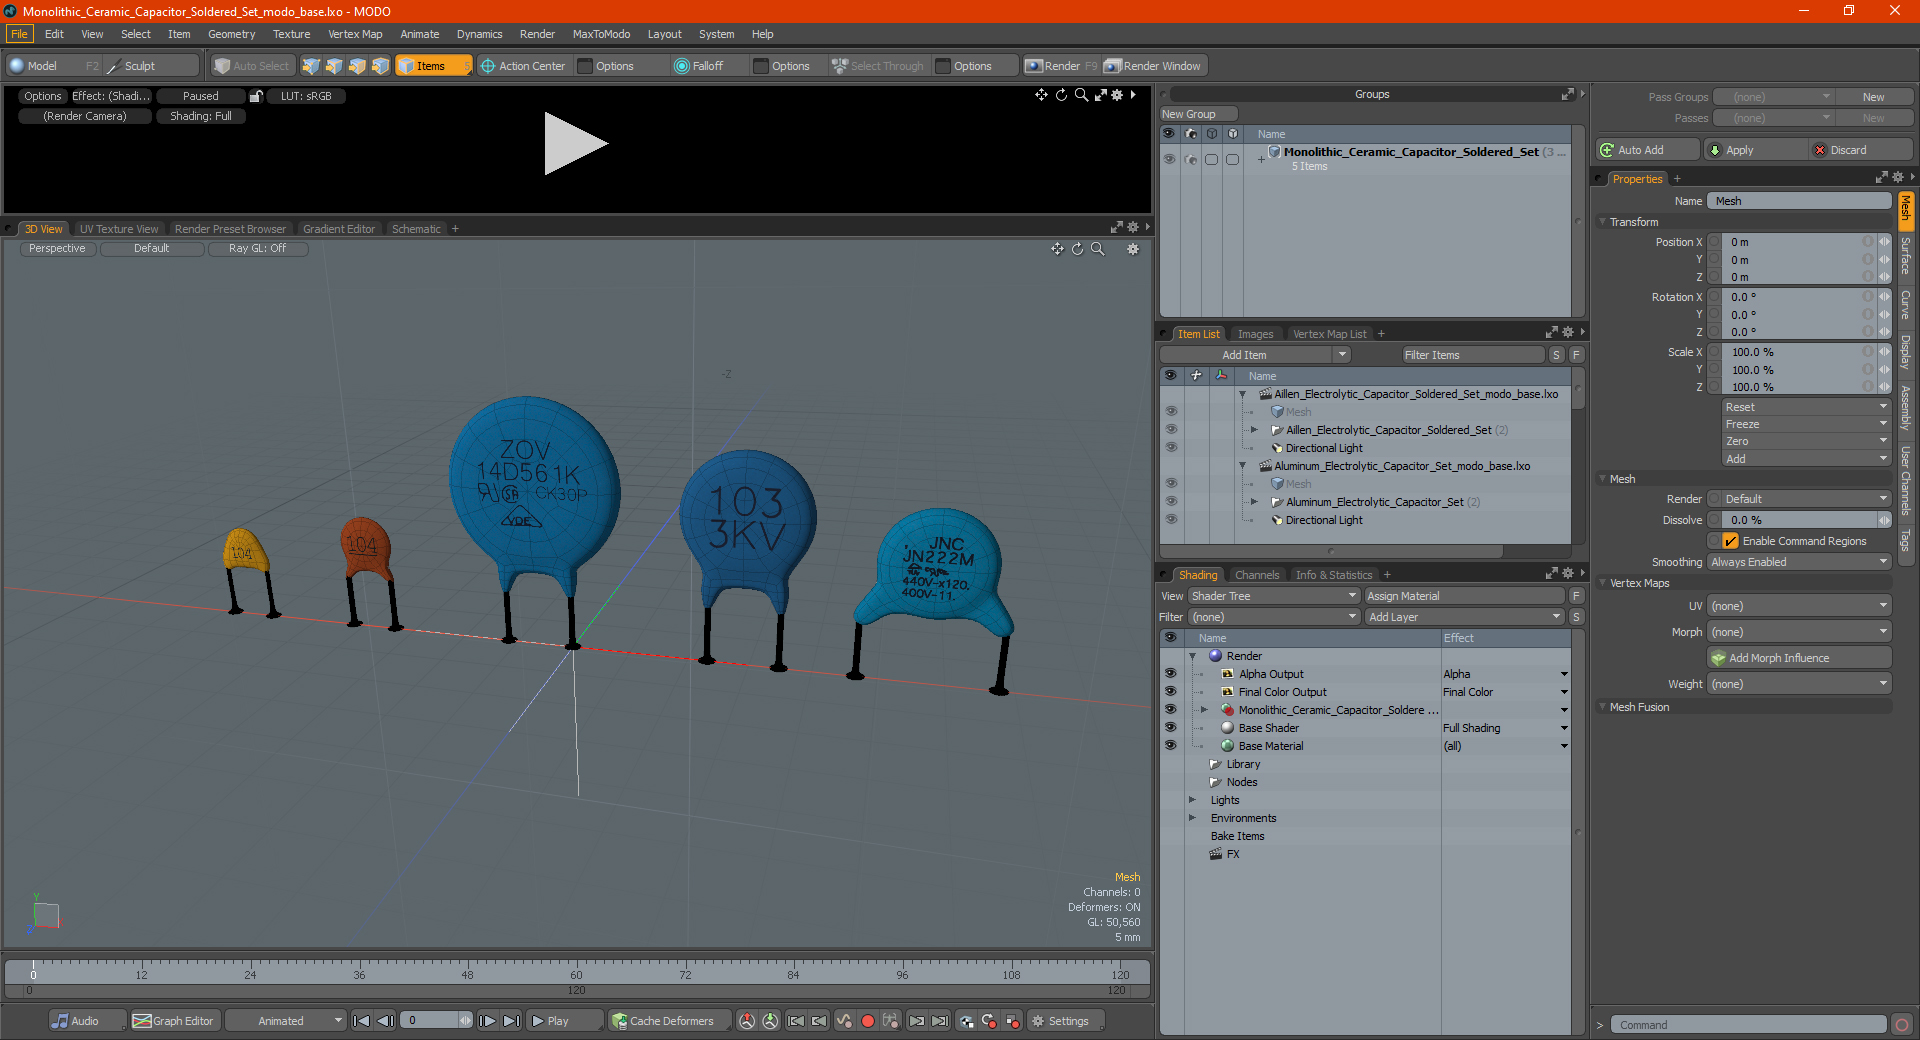Viewport: 1920px width, 1040px height.
Task: Open the File menu
Action: coord(19,34)
